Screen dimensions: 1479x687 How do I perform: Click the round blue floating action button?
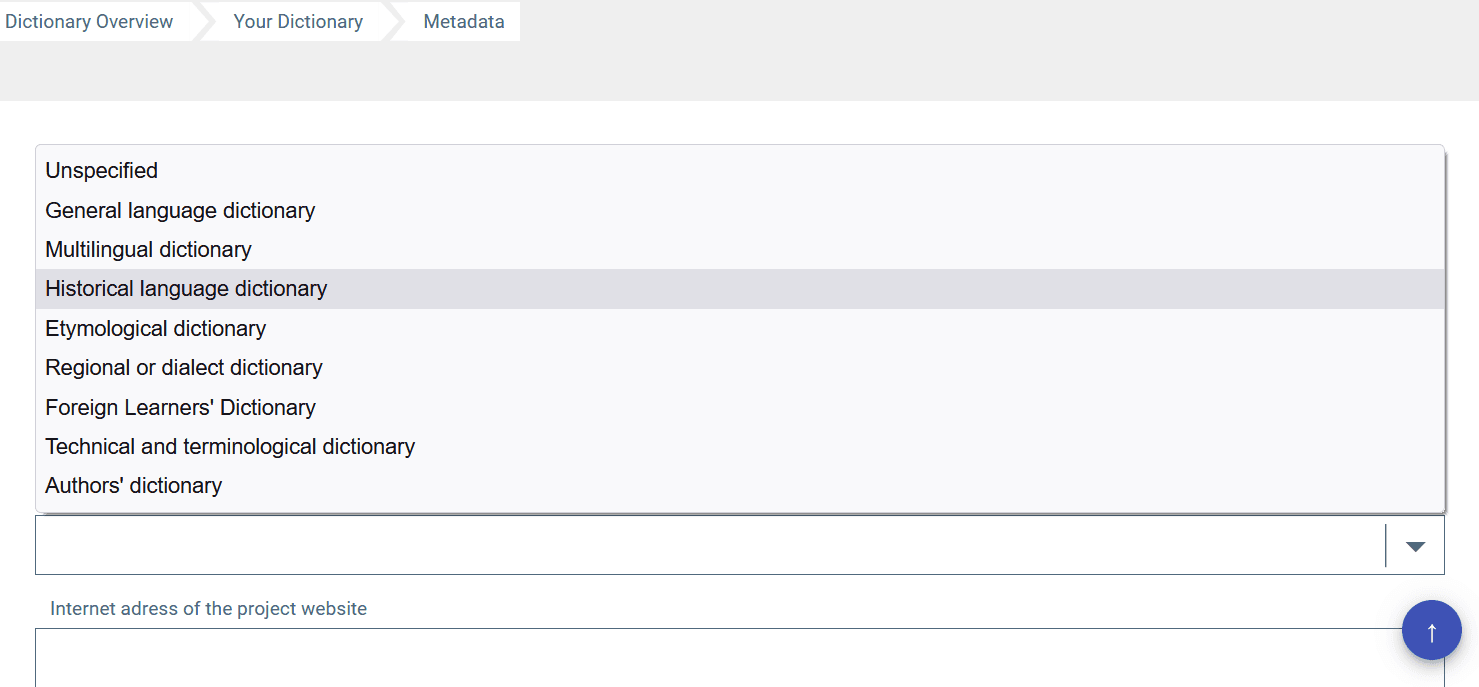click(x=1431, y=630)
